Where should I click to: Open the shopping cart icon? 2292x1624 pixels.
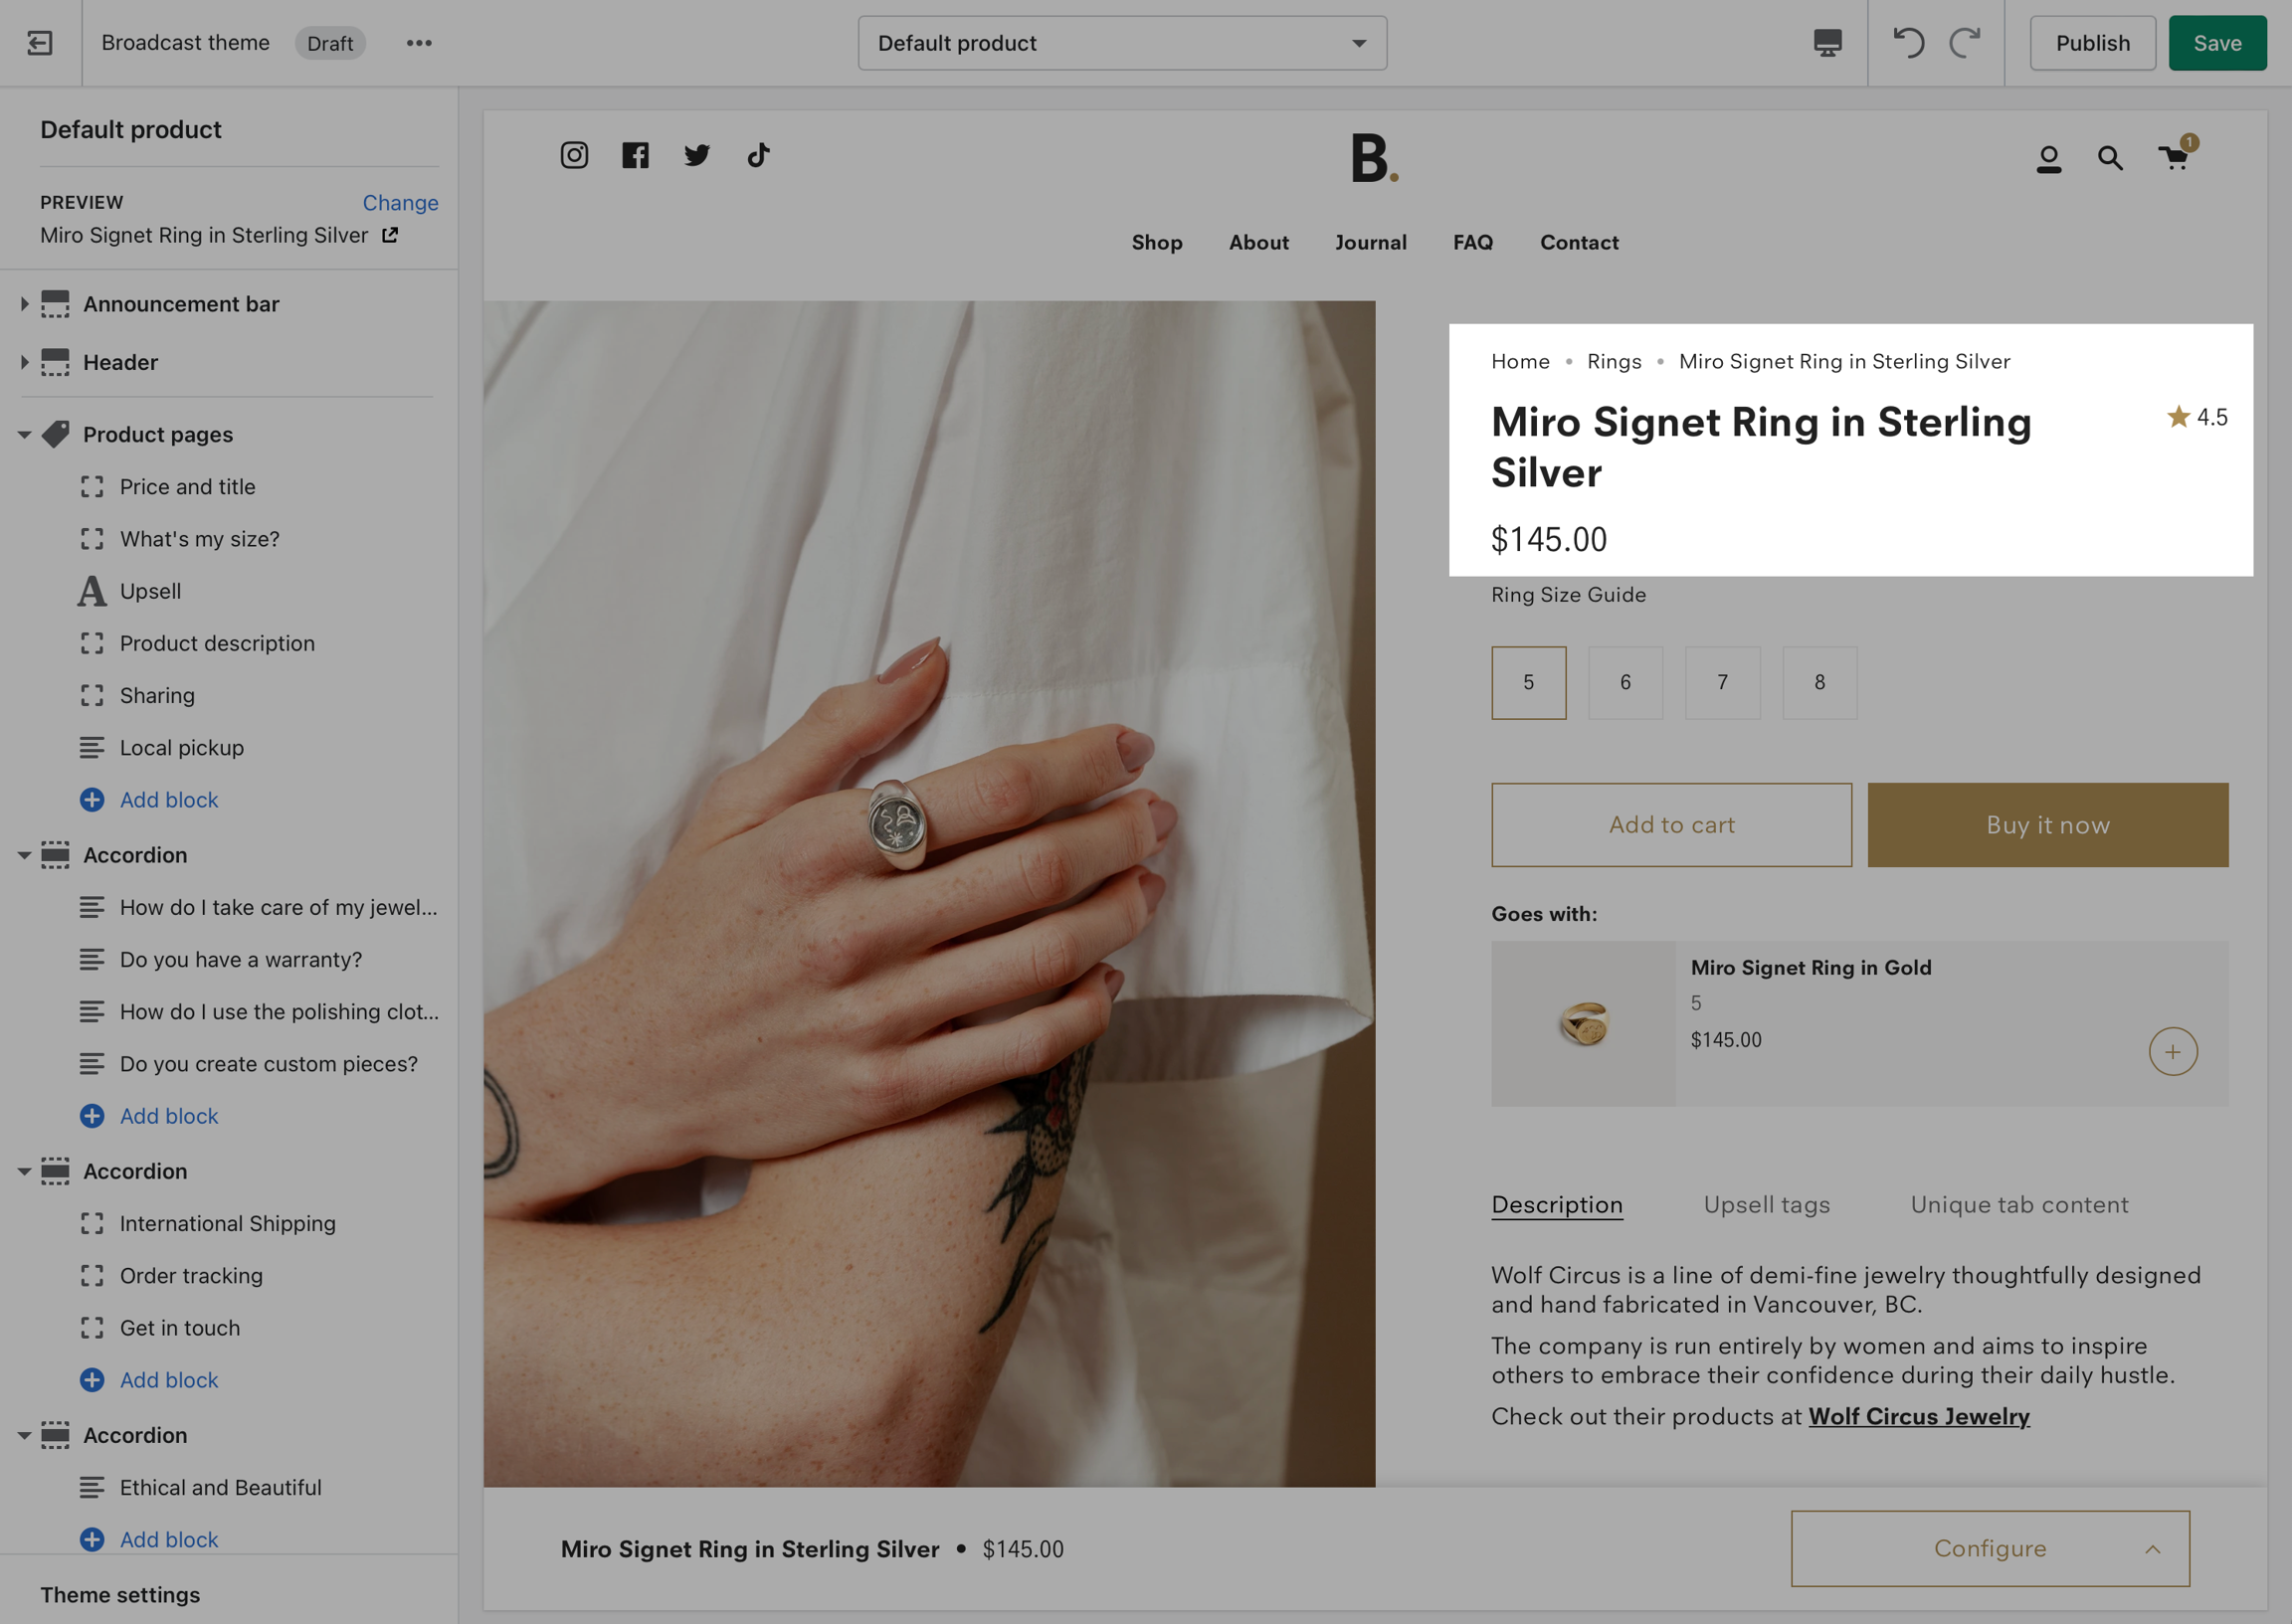coord(2173,158)
